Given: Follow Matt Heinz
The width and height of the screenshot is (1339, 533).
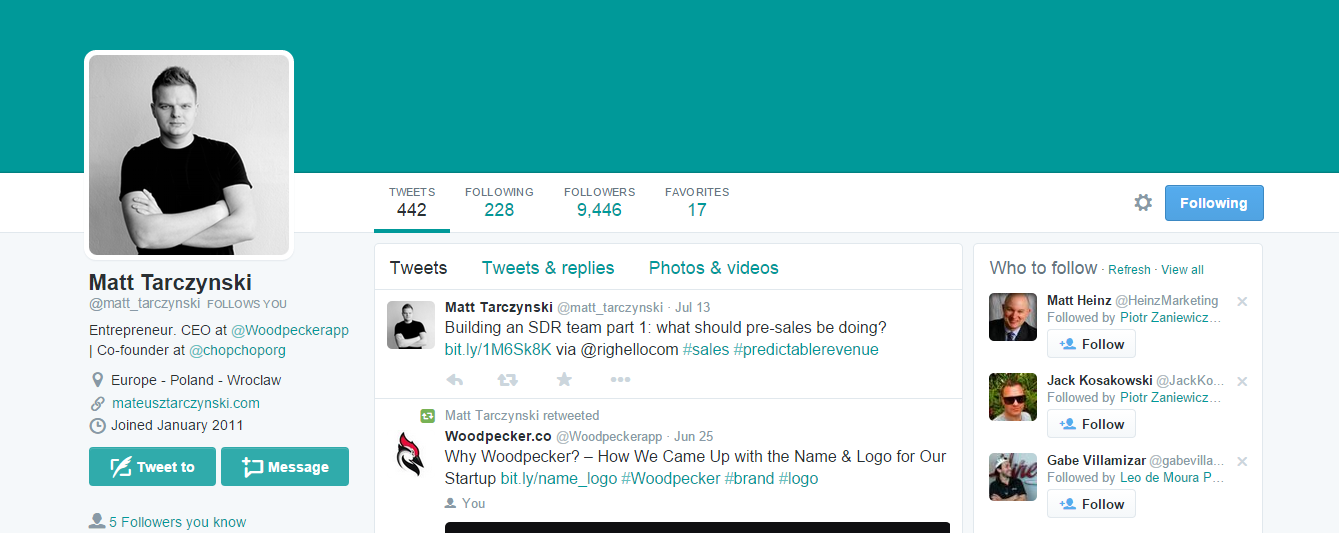Looking at the screenshot, I should pos(1091,344).
